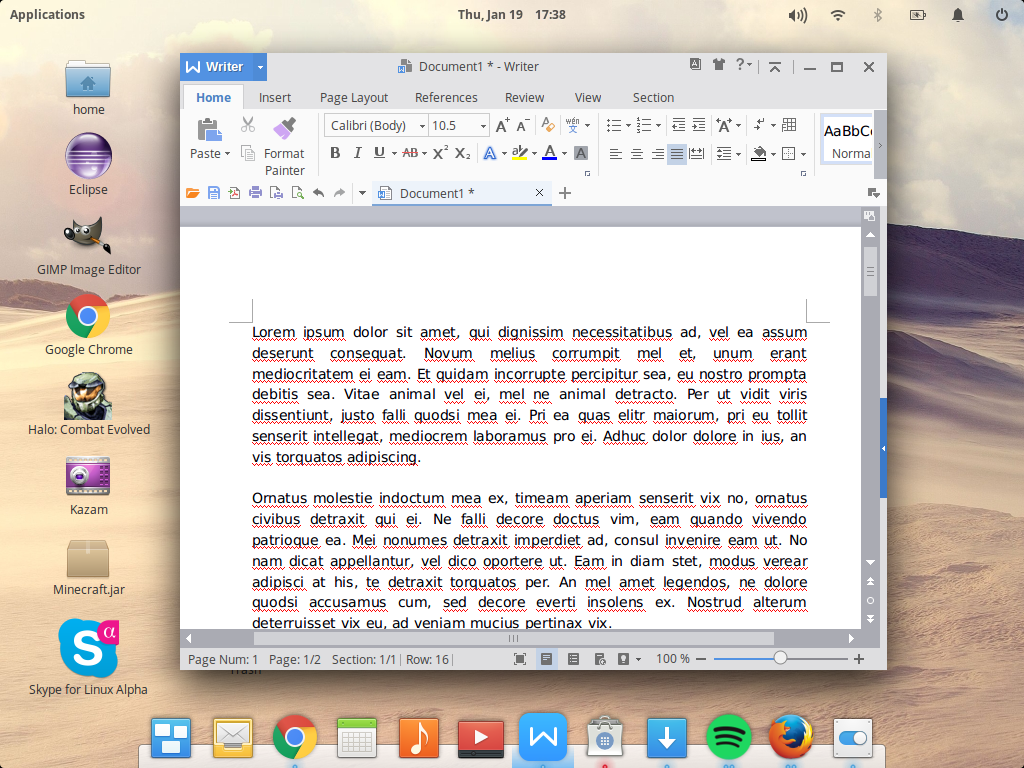Open the font size dropdown
This screenshot has height=768, width=1024.
(x=484, y=126)
